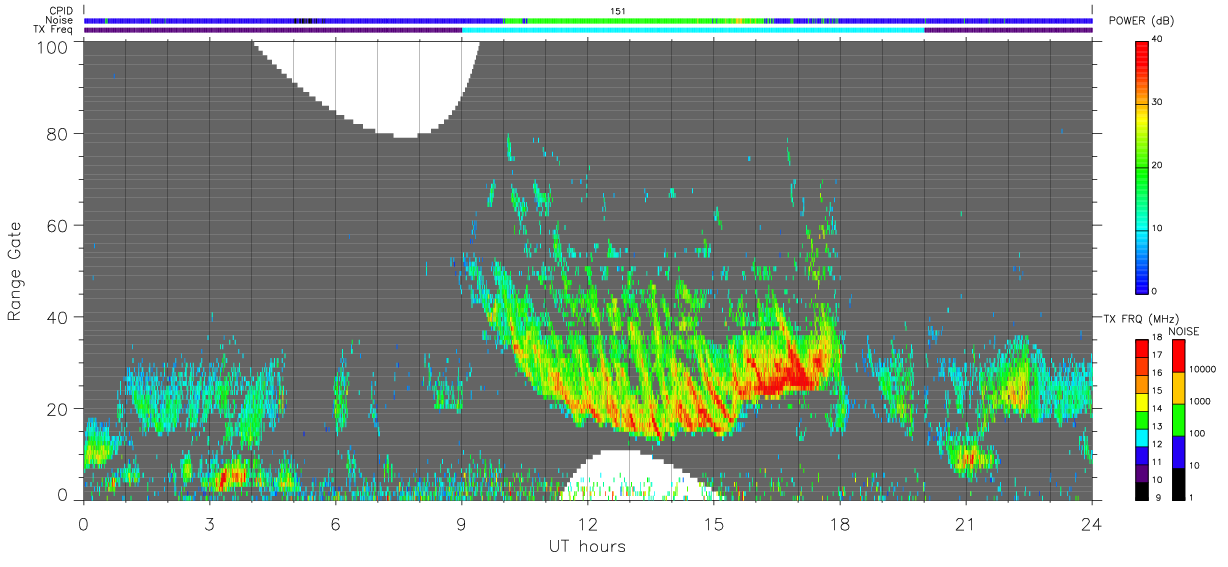
Task: Click the Noise row label
Action: [61, 20]
